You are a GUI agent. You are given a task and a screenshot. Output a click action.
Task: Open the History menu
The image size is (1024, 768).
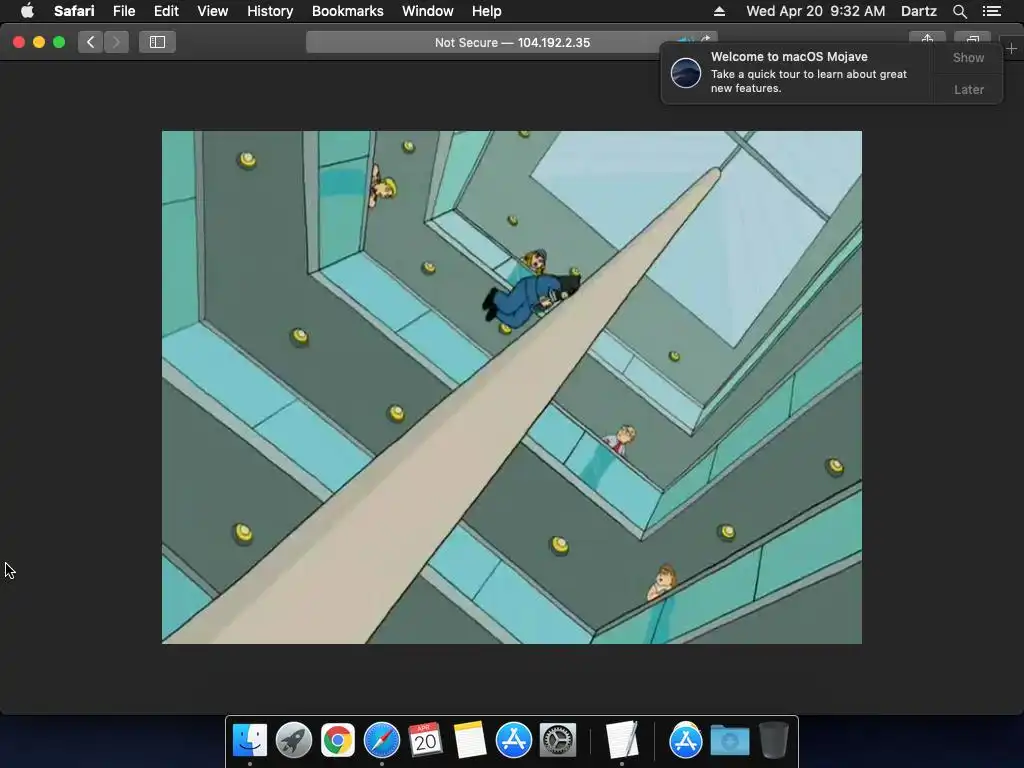tap(270, 11)
